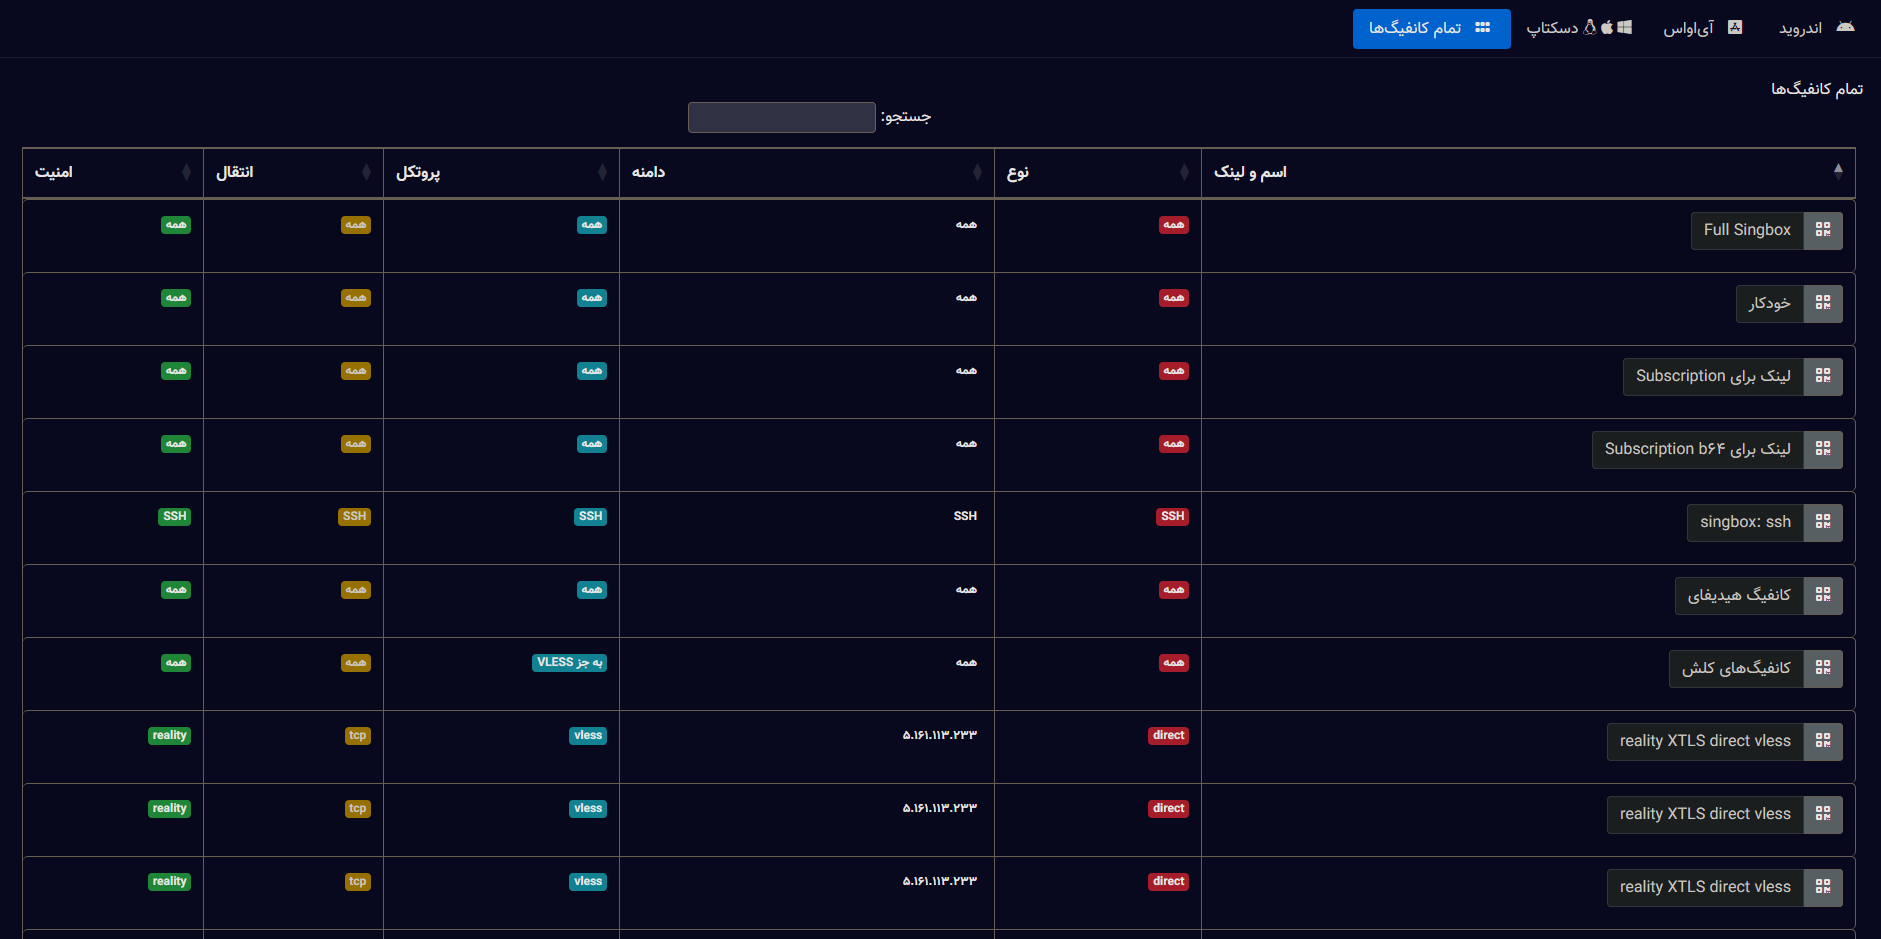Image resolution: width=1881 pixels, height=939 pixels.
Task: Switch to the دسکتاپ (Desktop) tab
Action: [1579, 28]
